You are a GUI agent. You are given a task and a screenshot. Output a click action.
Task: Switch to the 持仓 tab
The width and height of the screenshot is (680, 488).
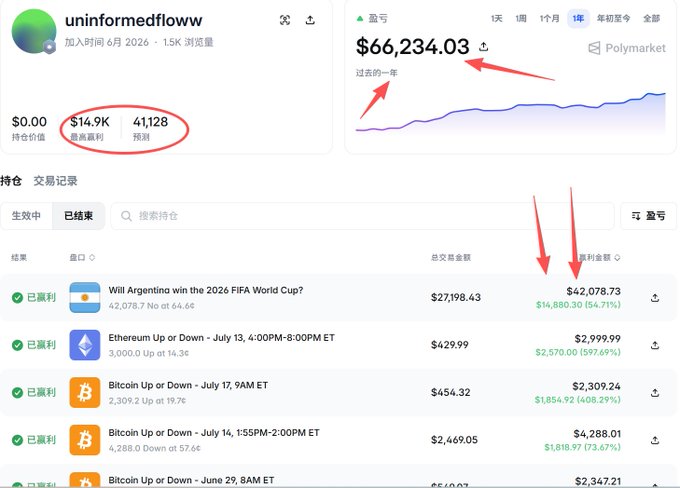11,181
